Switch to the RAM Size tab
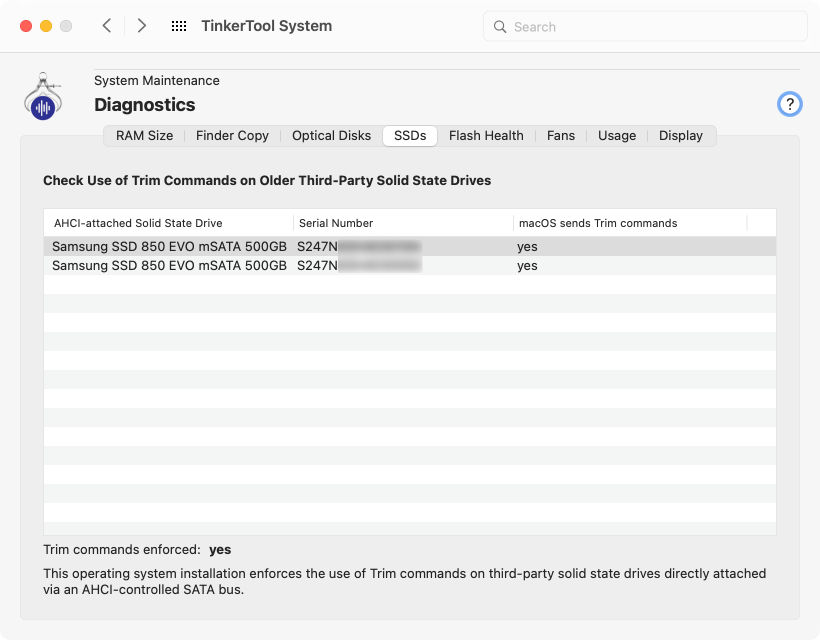 144,136
